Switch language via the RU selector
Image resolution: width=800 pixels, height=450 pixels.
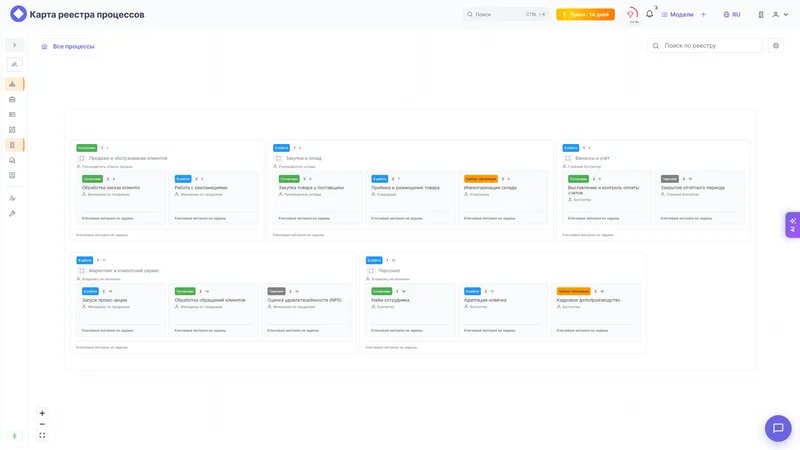pyautogui.click(x=732, y=15)
